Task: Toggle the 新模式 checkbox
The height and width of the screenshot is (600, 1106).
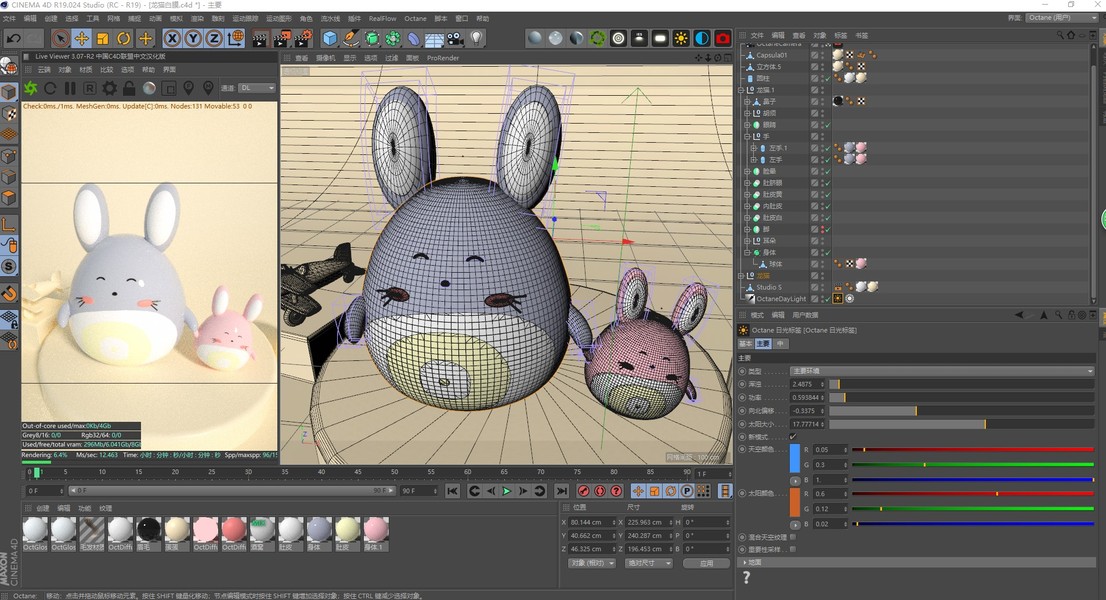Action: coord(793,436)
